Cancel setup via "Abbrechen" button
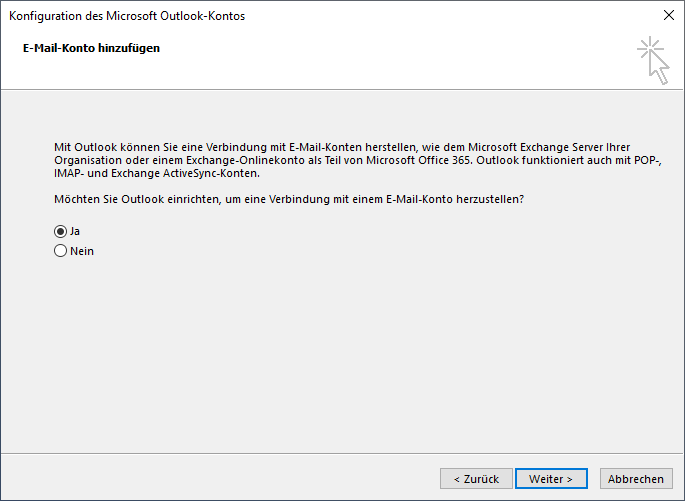 (636, 479)
